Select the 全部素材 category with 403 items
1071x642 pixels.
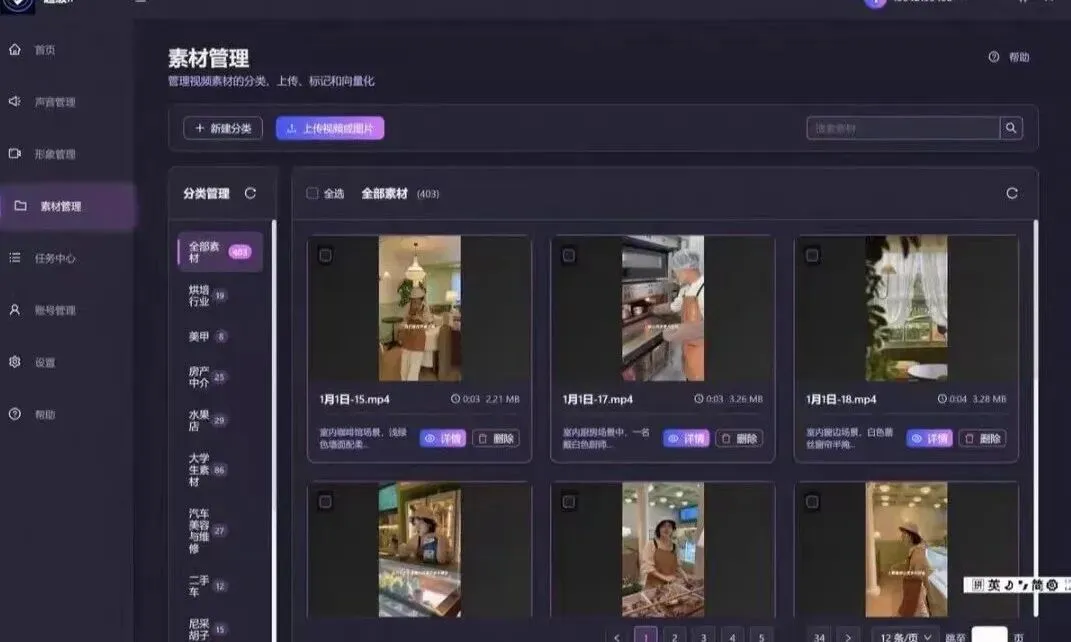pos(220,252)
